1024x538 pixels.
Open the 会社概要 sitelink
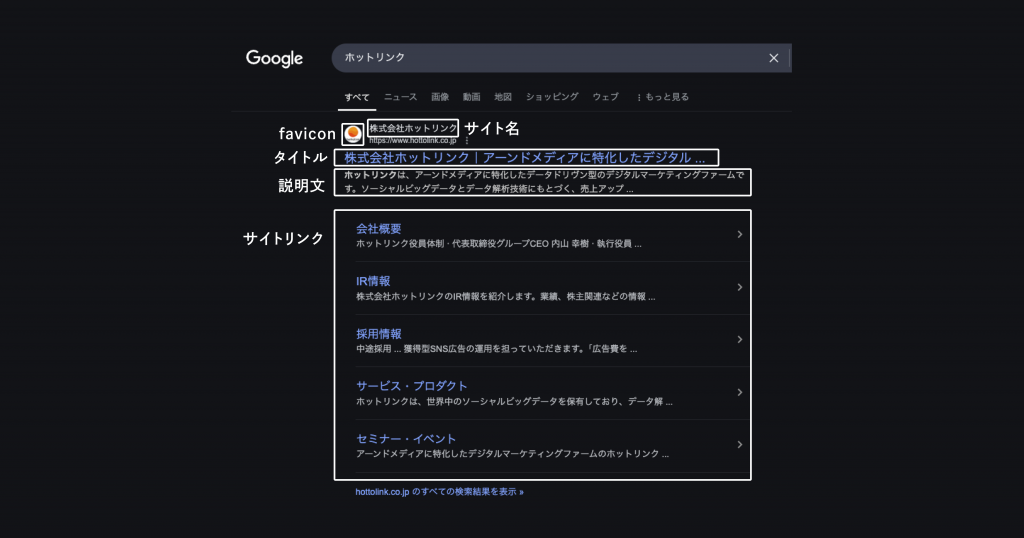379,229
